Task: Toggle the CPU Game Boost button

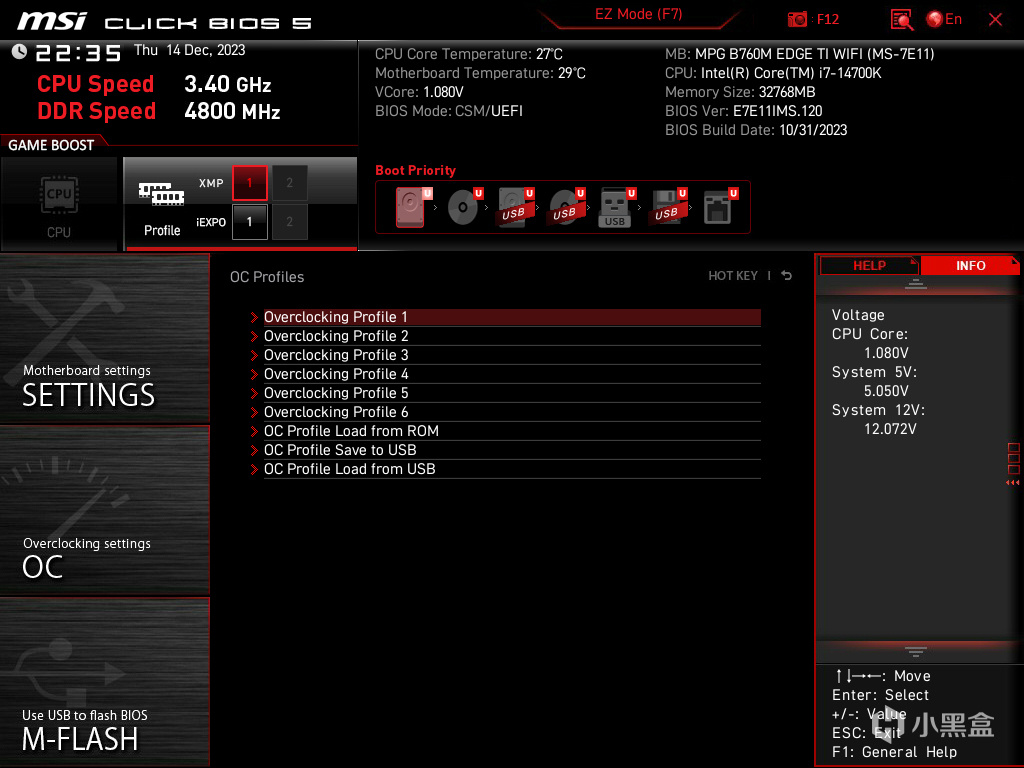Action: (x=59, y=204)
